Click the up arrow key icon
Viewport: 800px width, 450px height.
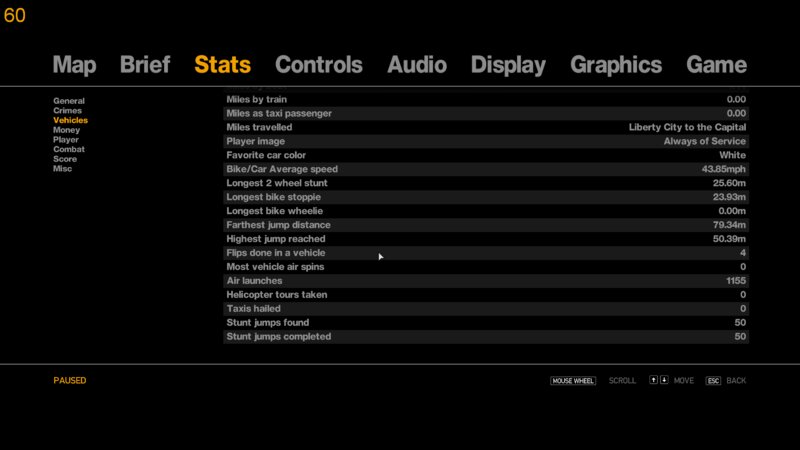[653, 380]
